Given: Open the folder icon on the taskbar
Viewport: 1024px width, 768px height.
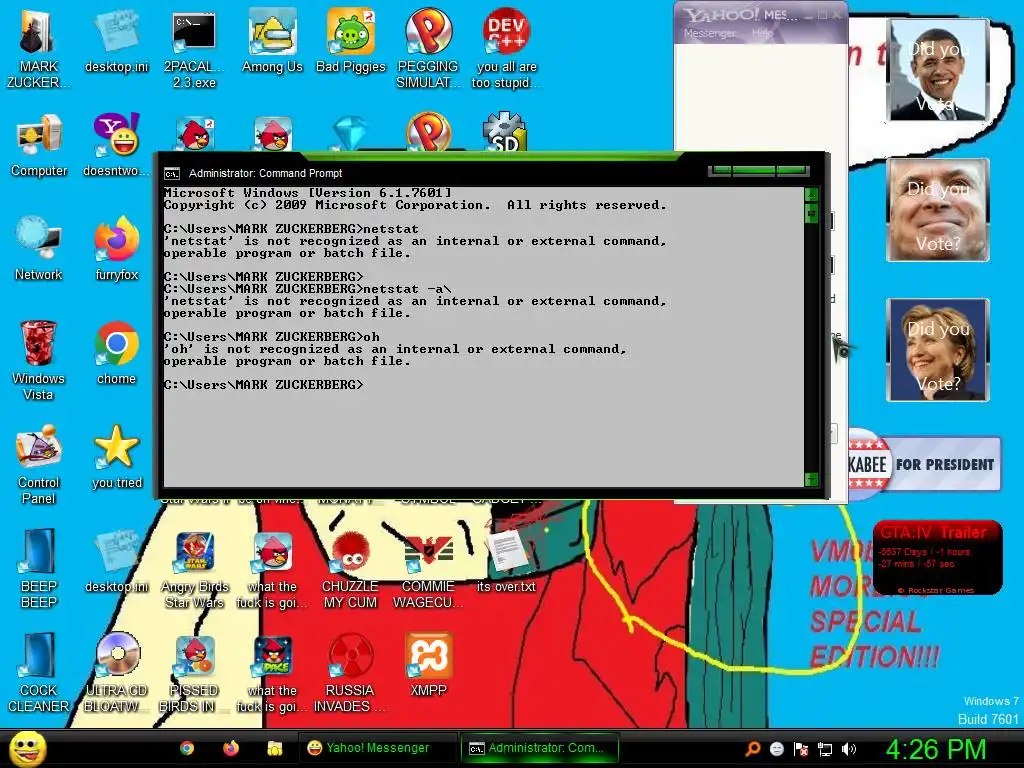Looking at the screenshot, I should click(x=274, y=748).
